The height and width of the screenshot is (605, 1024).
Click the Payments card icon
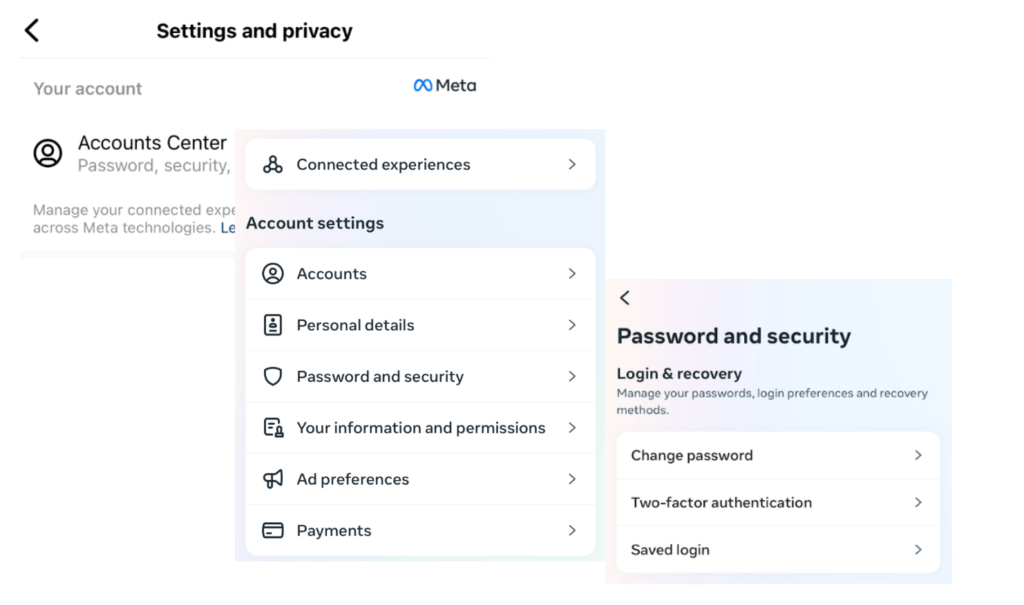271,530
